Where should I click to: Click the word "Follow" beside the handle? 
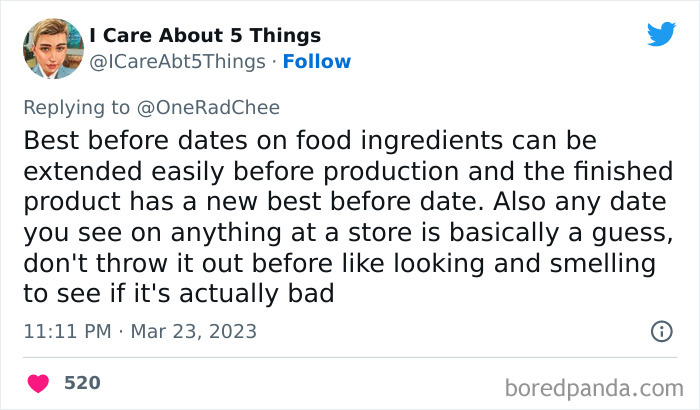click(x=317, y=61)
